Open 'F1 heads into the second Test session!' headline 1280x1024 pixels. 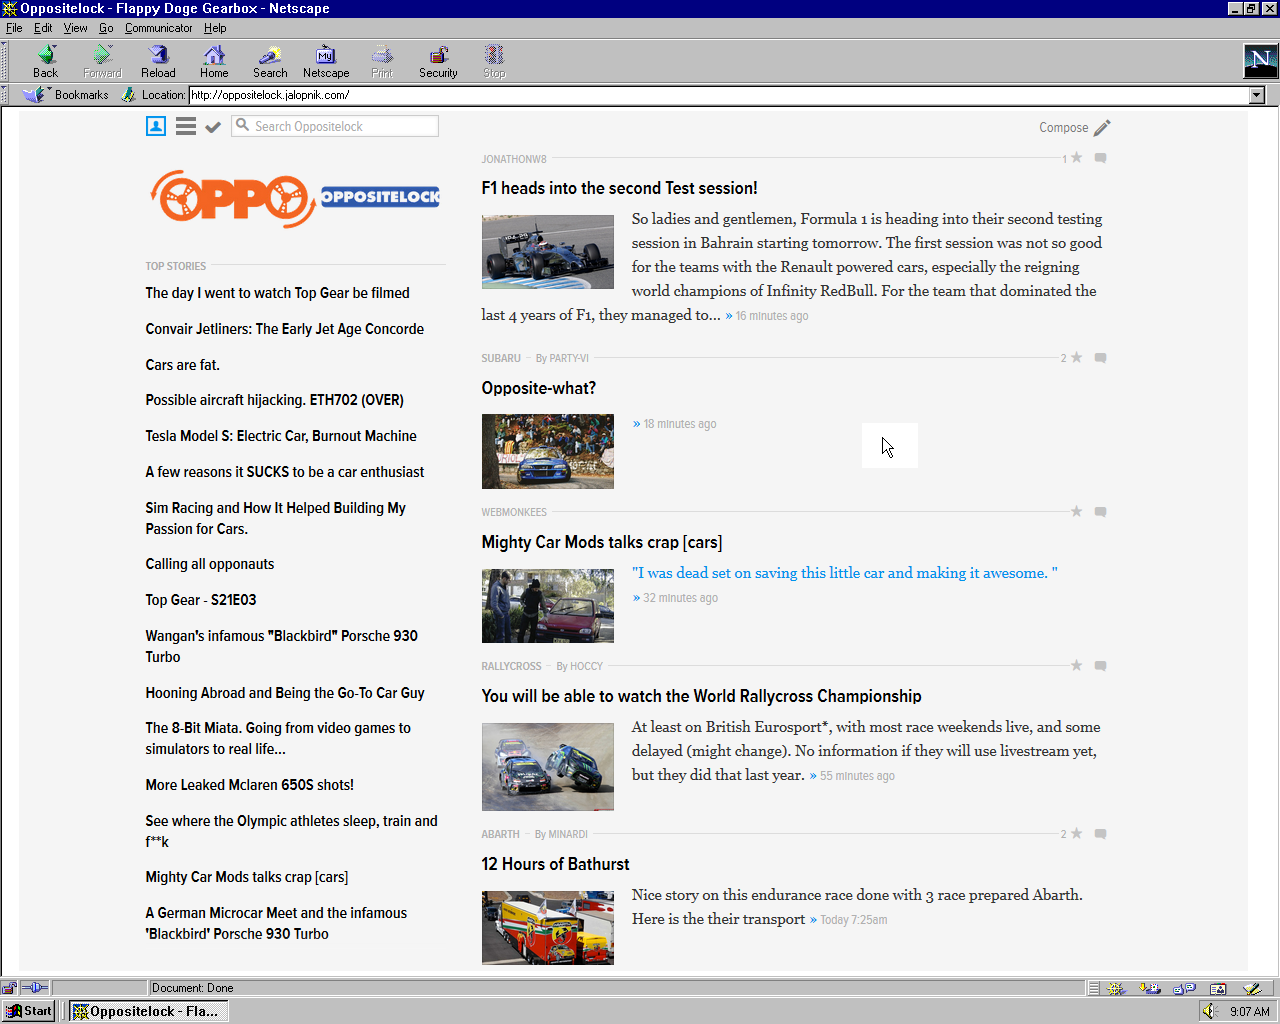click(x=619, y=188)
